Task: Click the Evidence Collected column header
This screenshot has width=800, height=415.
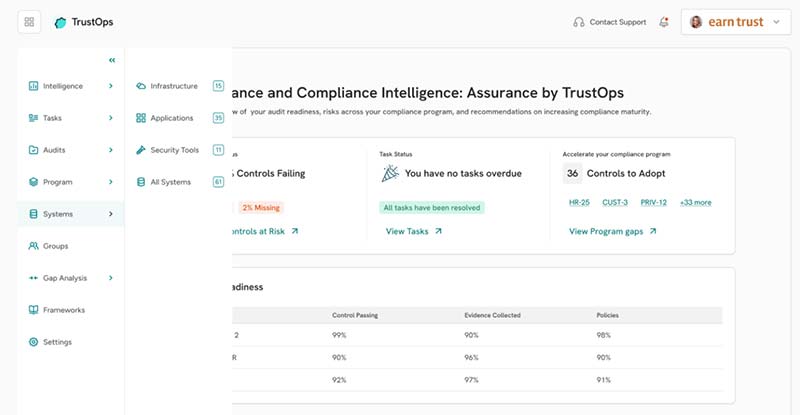Action: coord(492,315)
